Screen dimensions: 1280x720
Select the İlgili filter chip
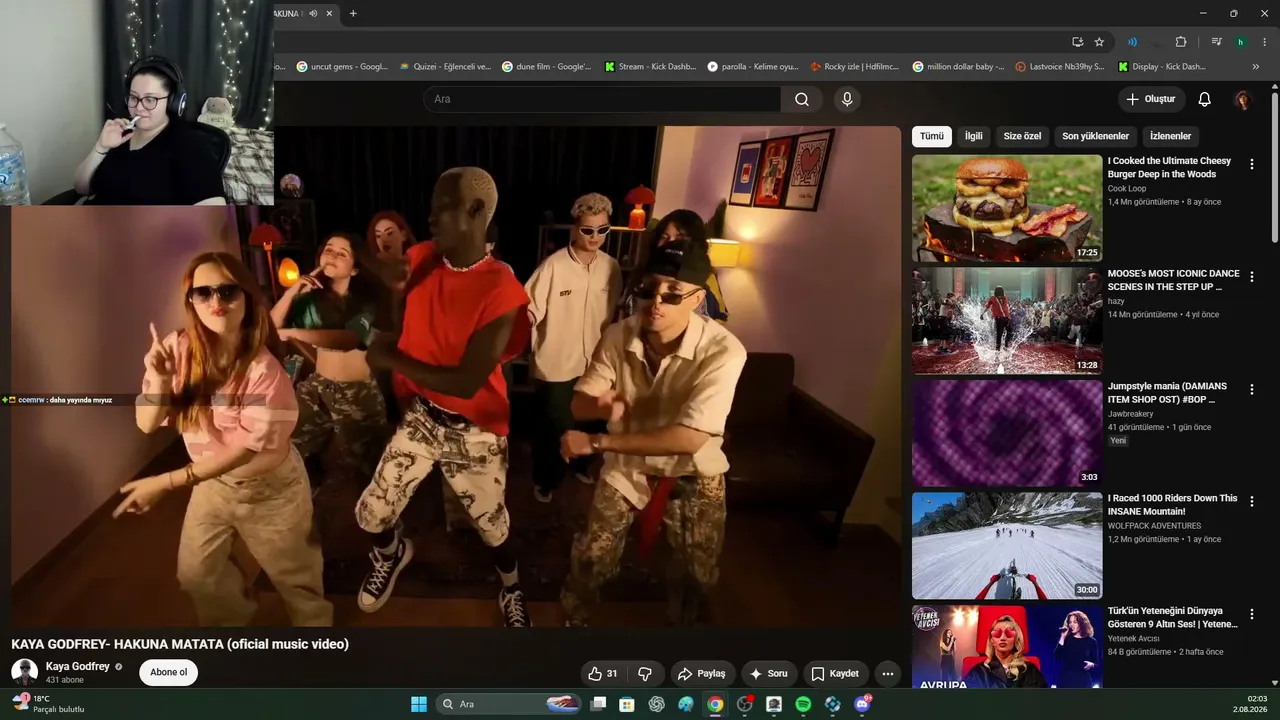tap(974, 136)
